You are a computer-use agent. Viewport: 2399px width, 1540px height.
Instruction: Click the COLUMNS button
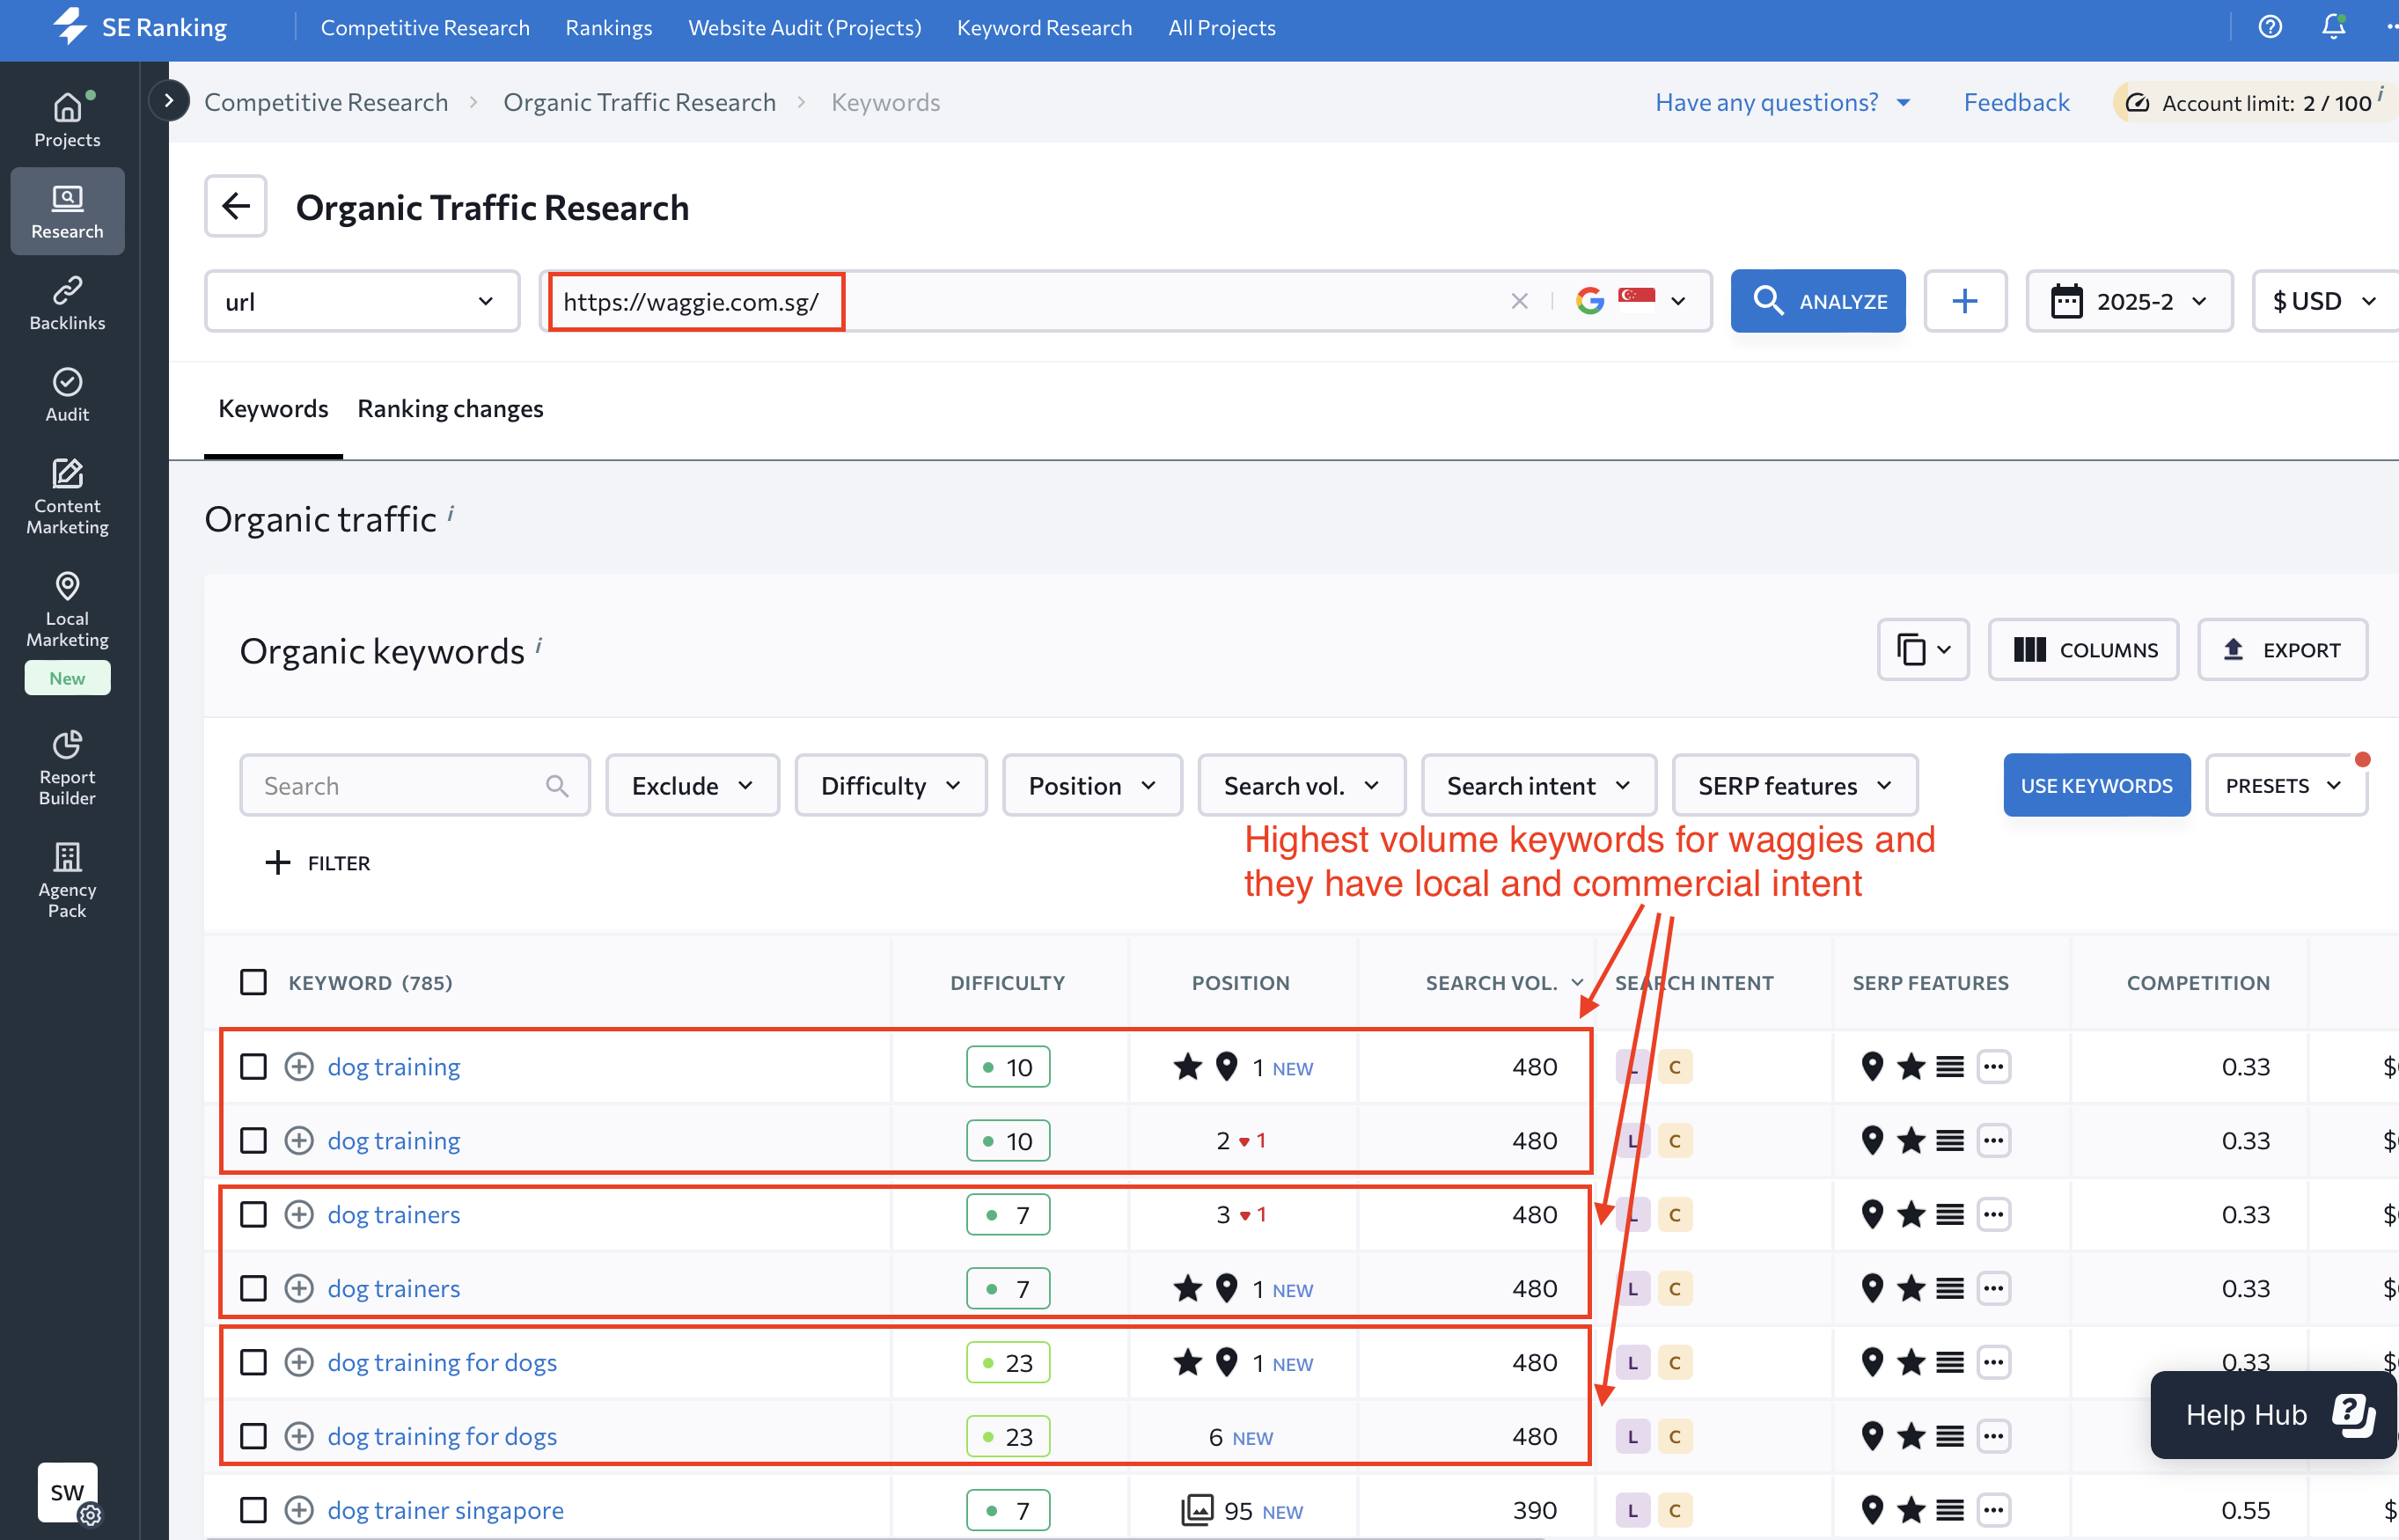[2083, 650]
